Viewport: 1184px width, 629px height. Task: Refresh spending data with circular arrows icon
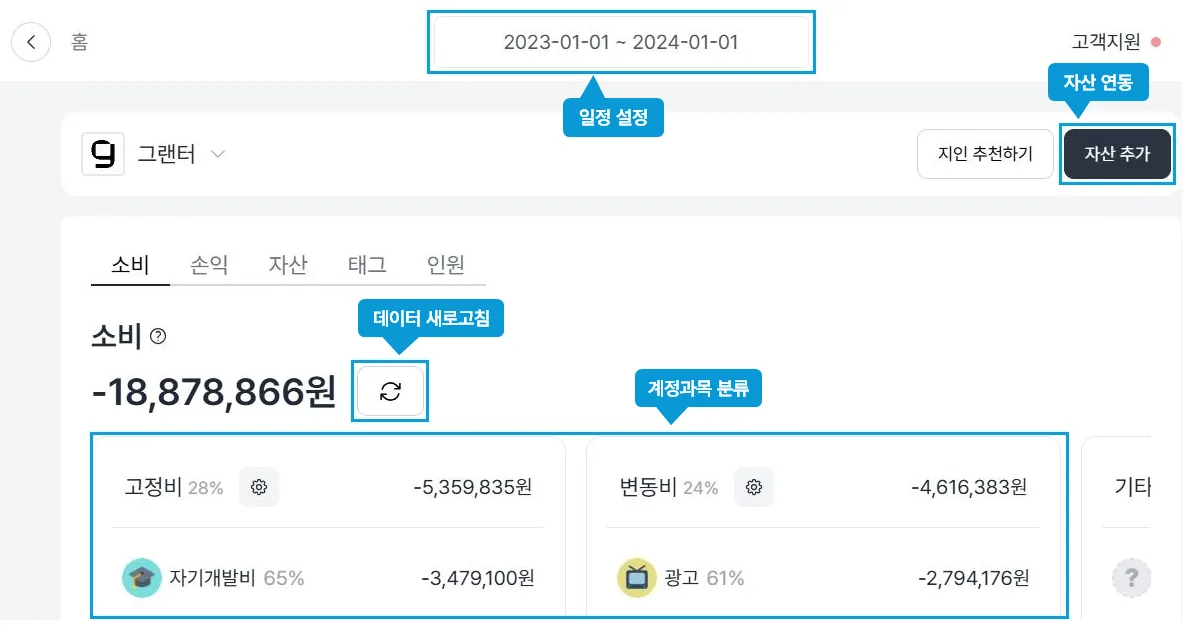pos(390,391)
